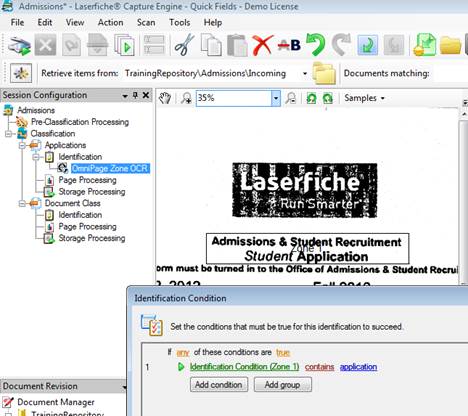This screenshot has height=416, width=468.
Task: Click the Identification Condition (Zone 1) link
Action: pyautogui.click(x=244, y=367)
